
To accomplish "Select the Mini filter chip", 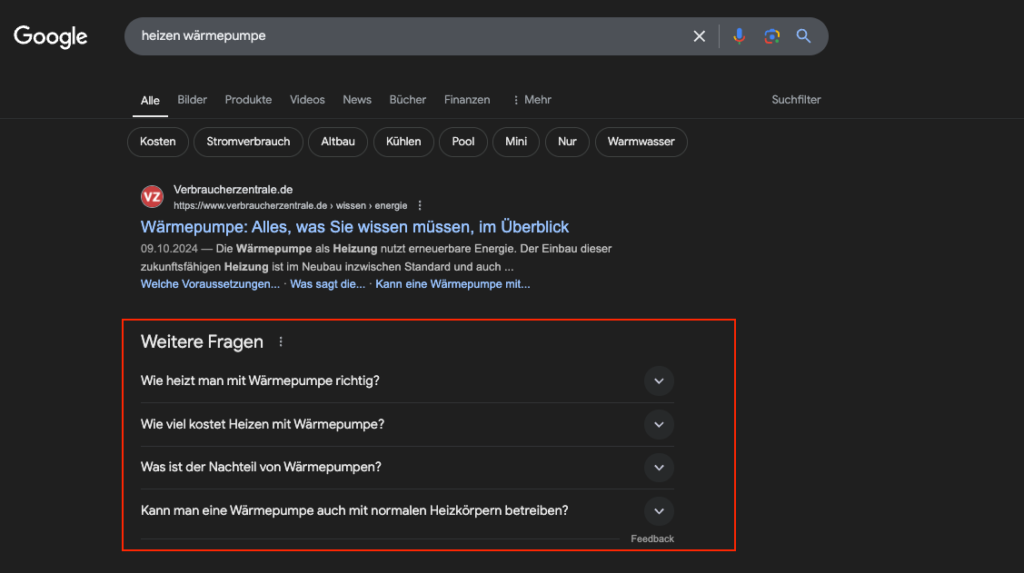I will pos(516,142).
